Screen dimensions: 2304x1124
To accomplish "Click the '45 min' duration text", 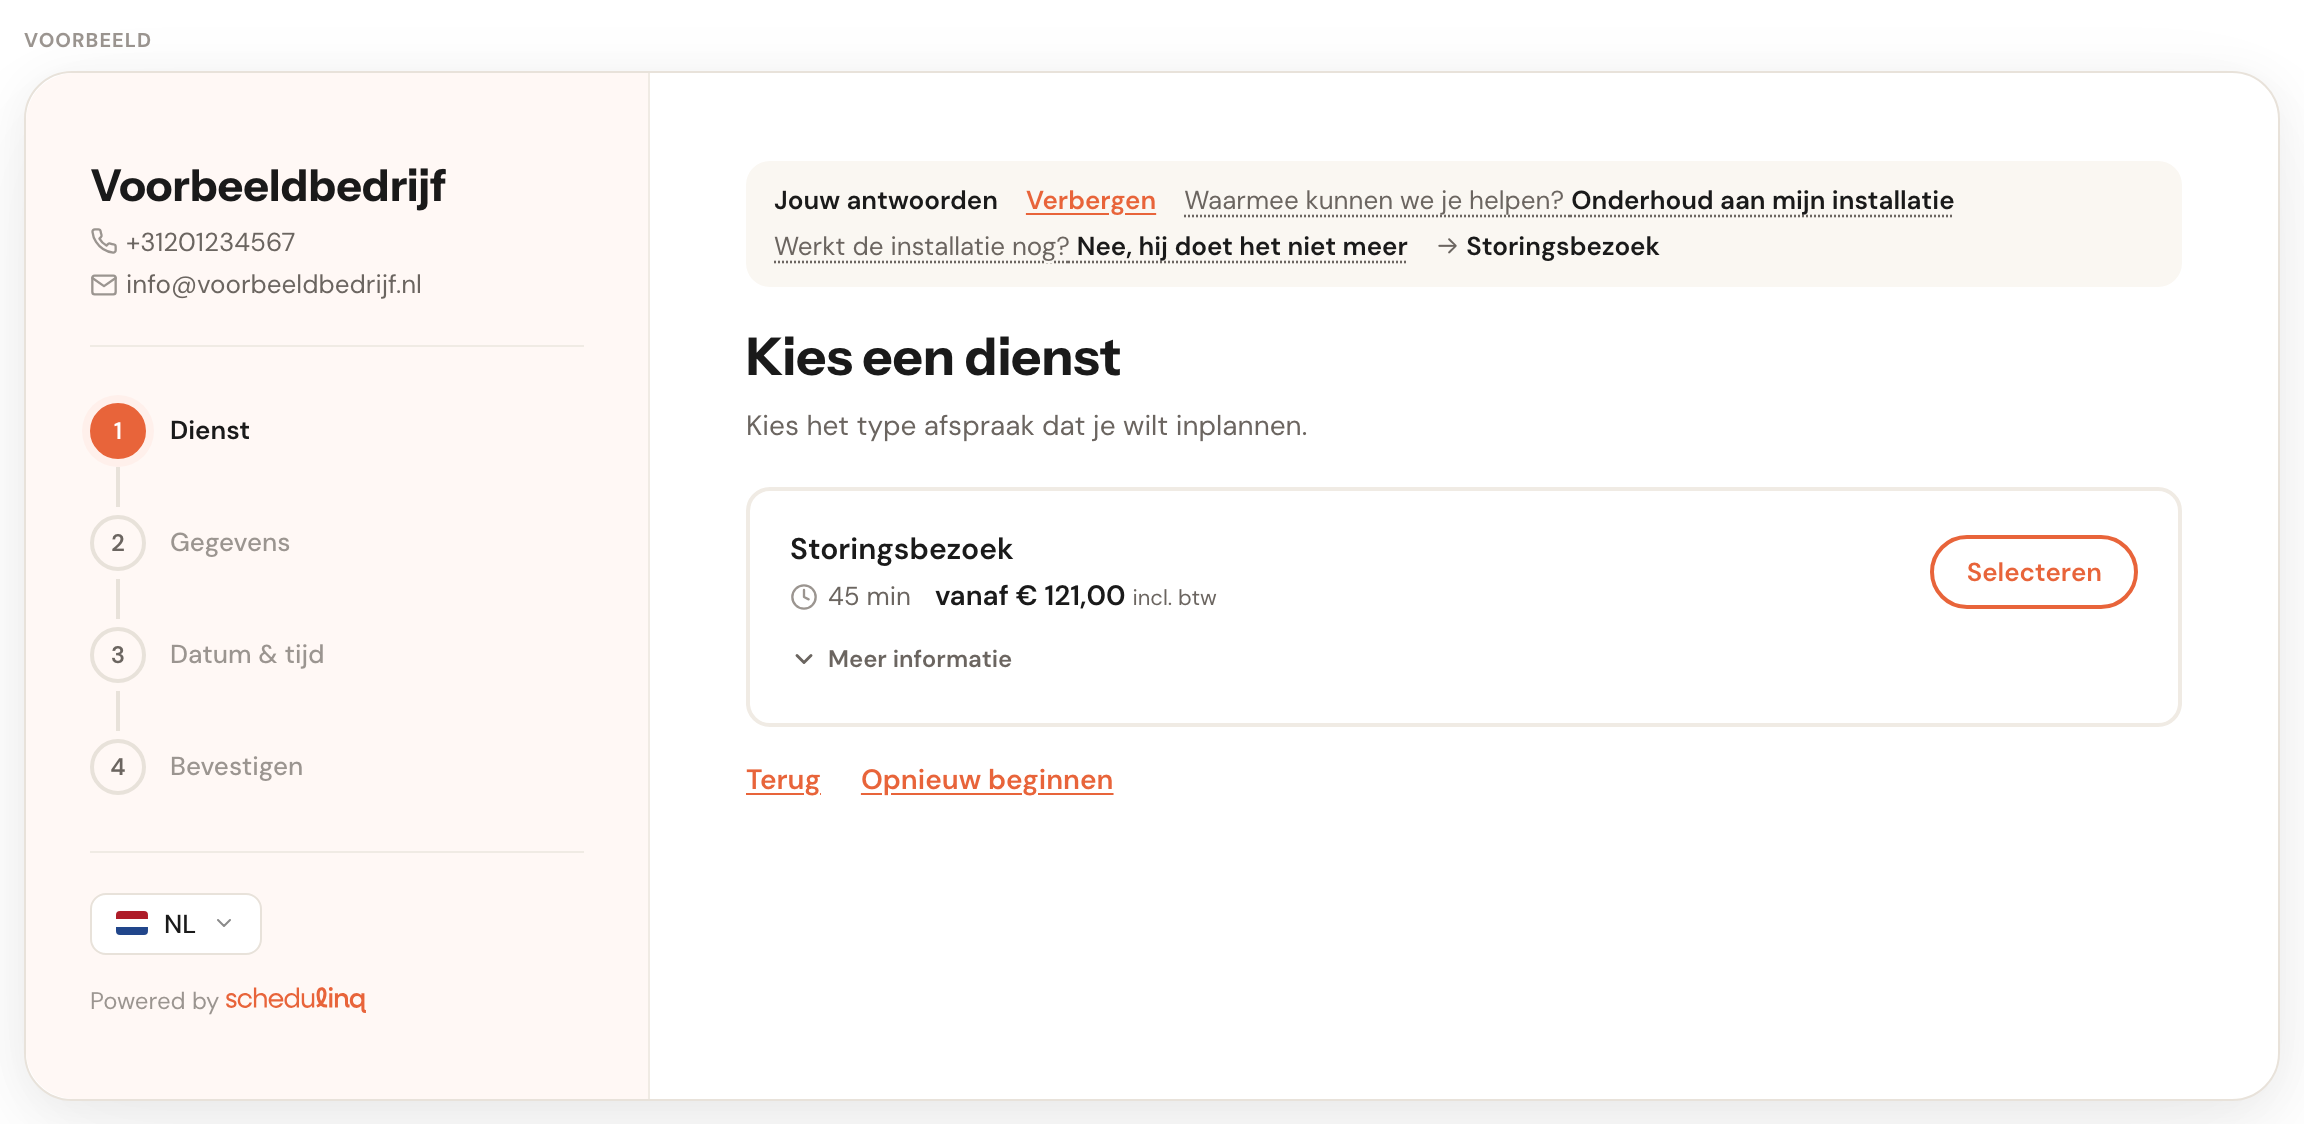I will tap(869, 597).
